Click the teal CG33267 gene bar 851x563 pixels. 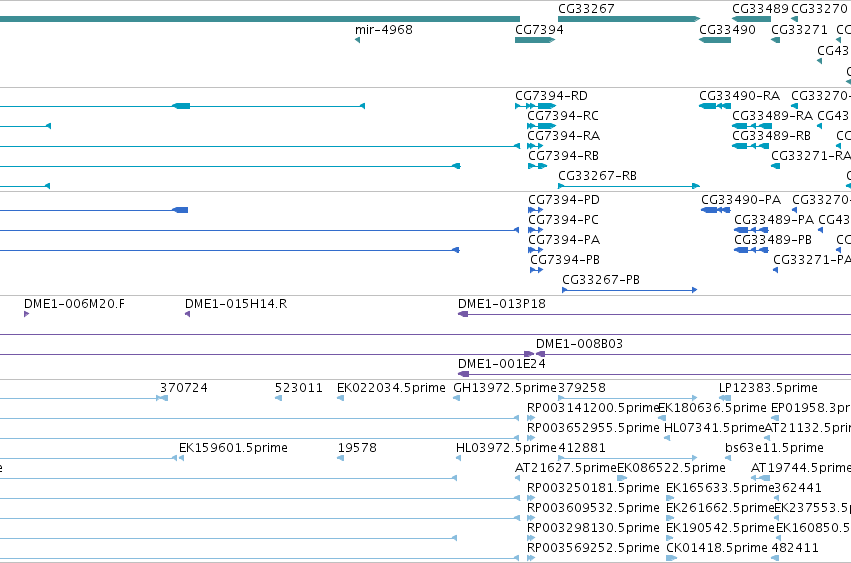point(628,19)
